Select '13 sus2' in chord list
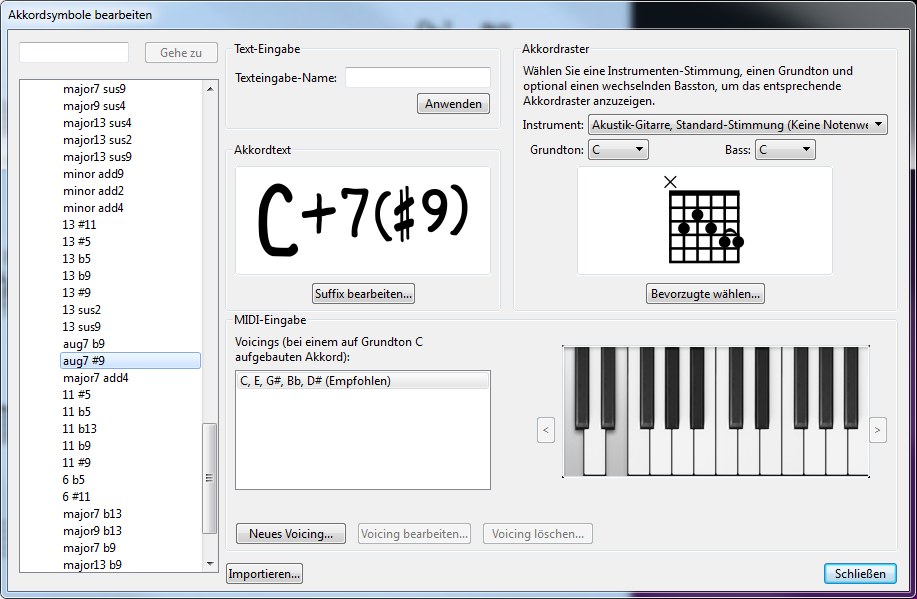 tap(82, 309)
